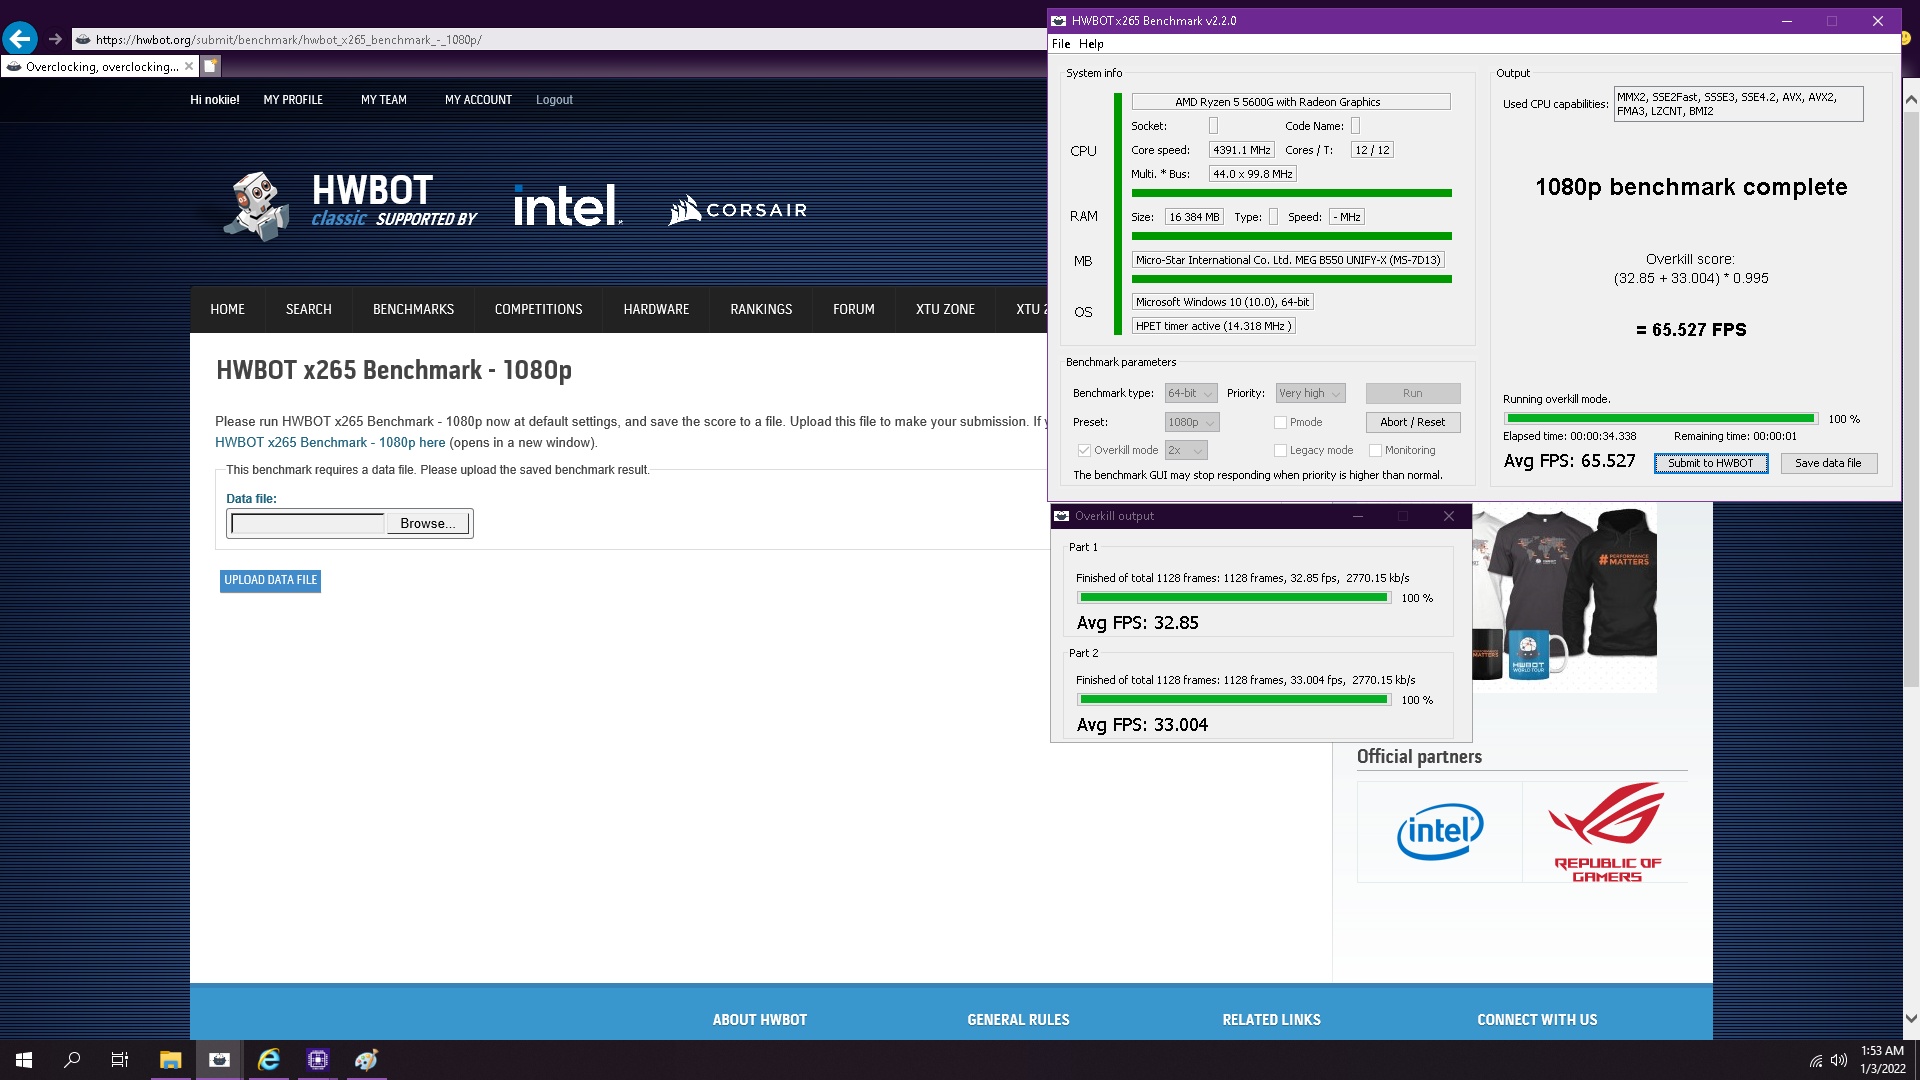
Task: Open HWBOT x265 Benchmark - 1080p here link
Action: tap(330, 442)
